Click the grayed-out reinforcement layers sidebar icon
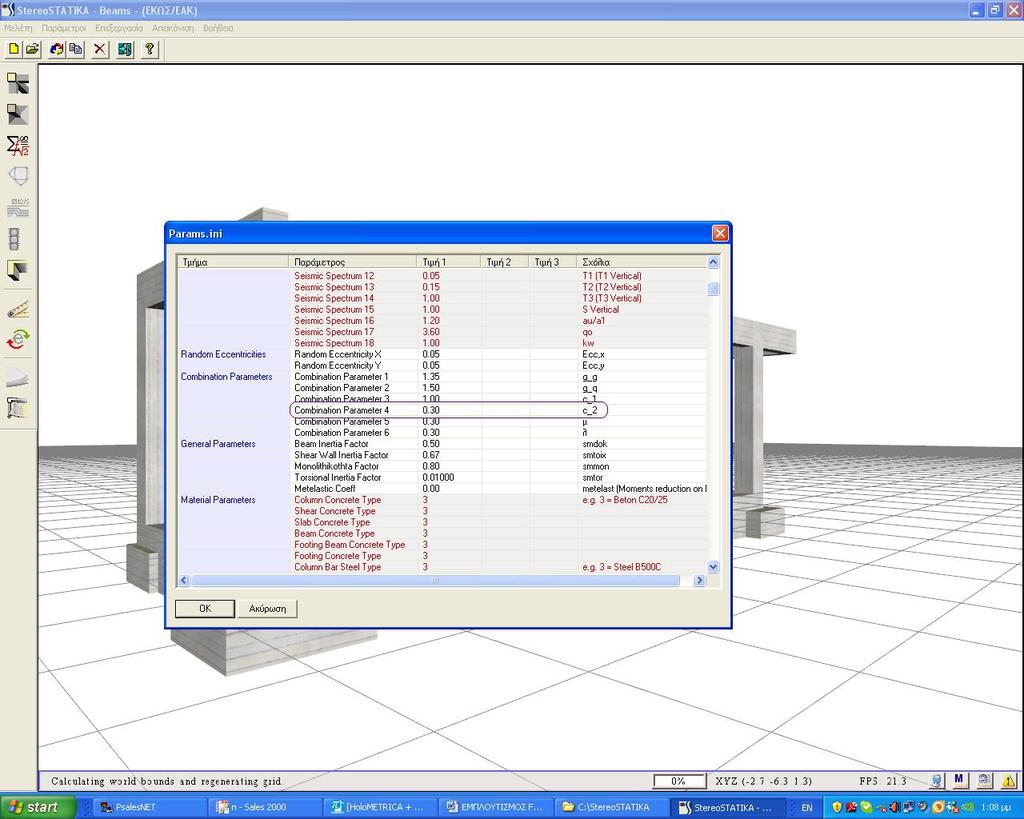 (x=18, y=208)
